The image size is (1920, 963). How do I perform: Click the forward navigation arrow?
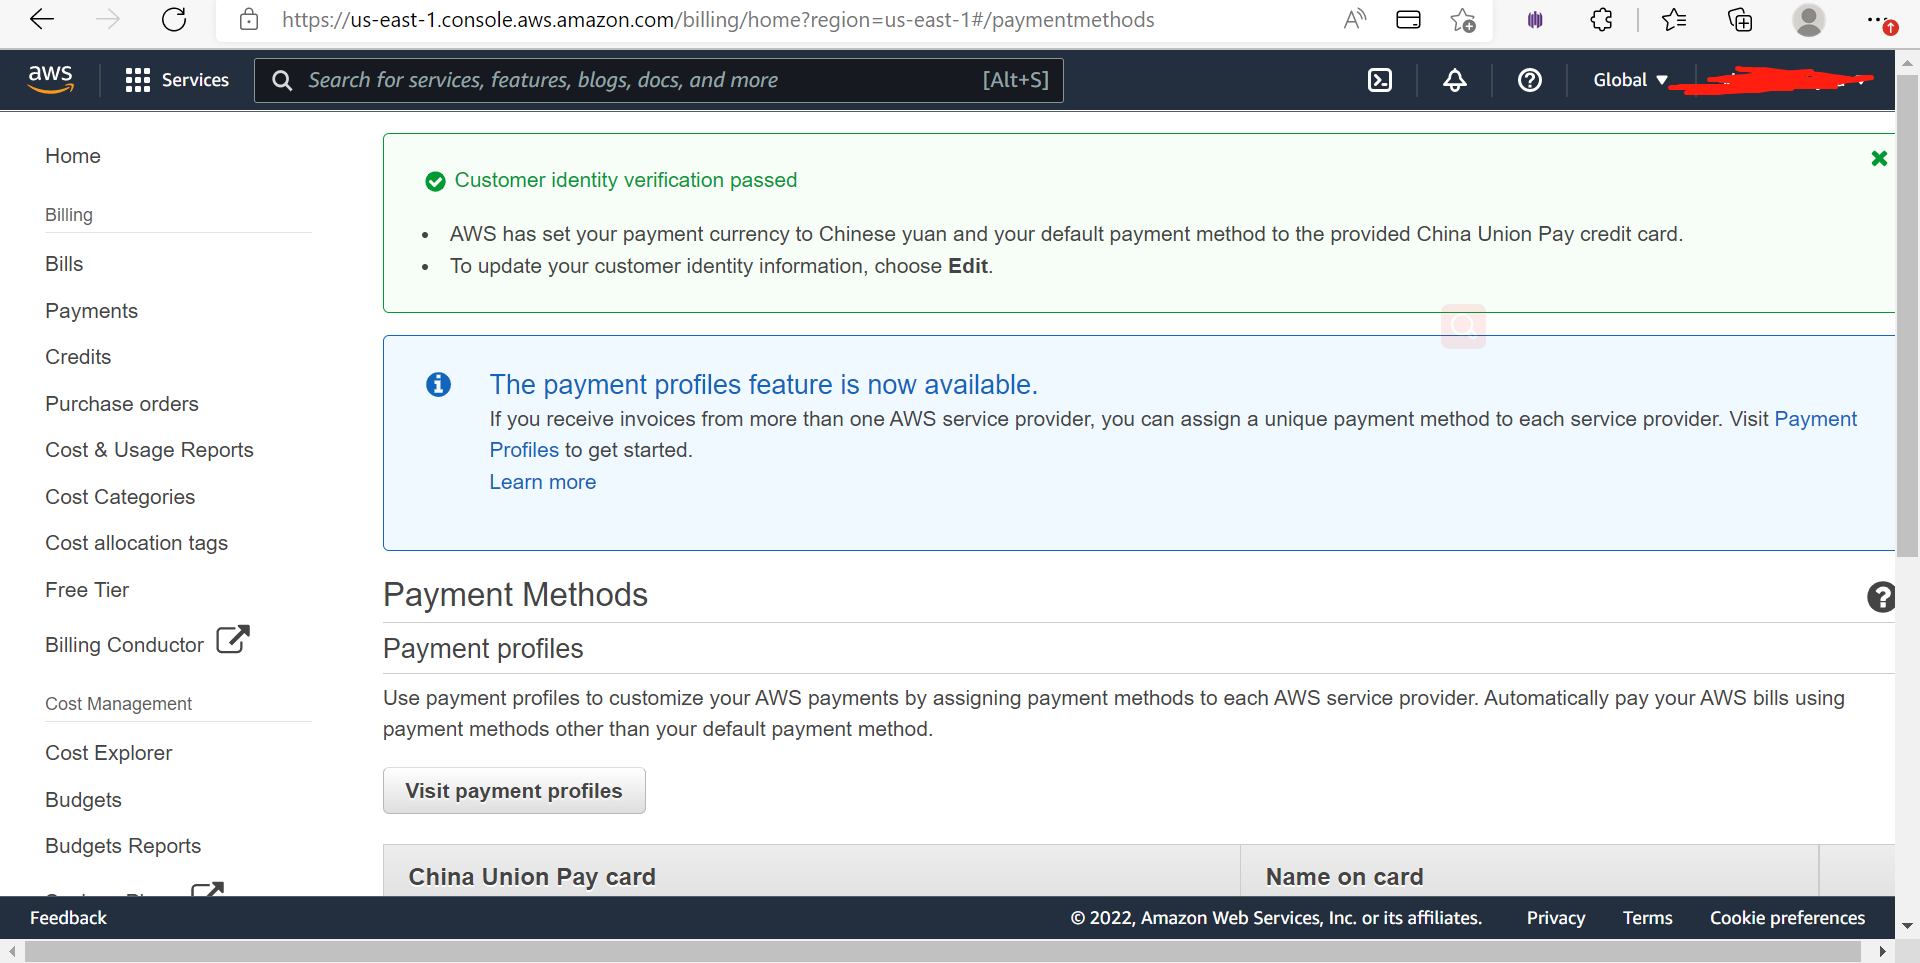coord(108,19)
